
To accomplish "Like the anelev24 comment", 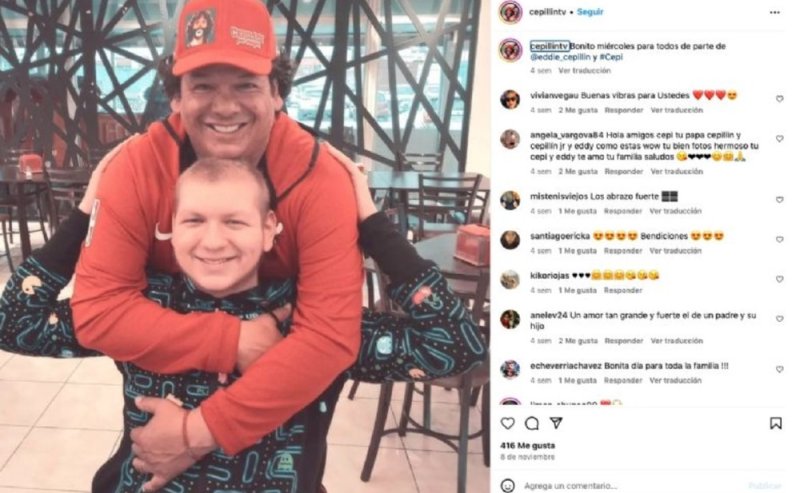I will tap(780, 319).
